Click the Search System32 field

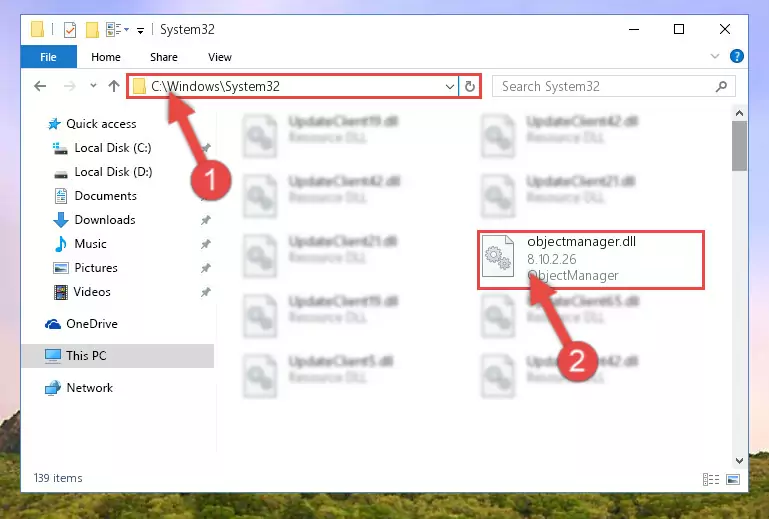click(x=613, y=87)
